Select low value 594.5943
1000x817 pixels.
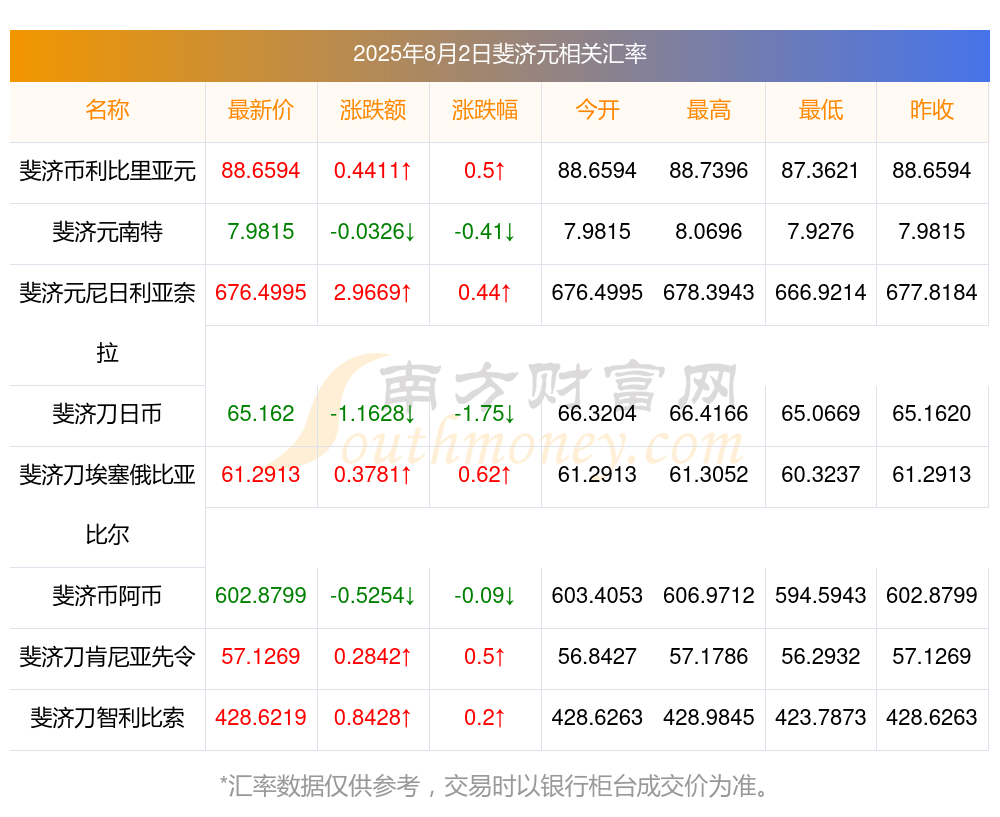[x=821, y=596]
